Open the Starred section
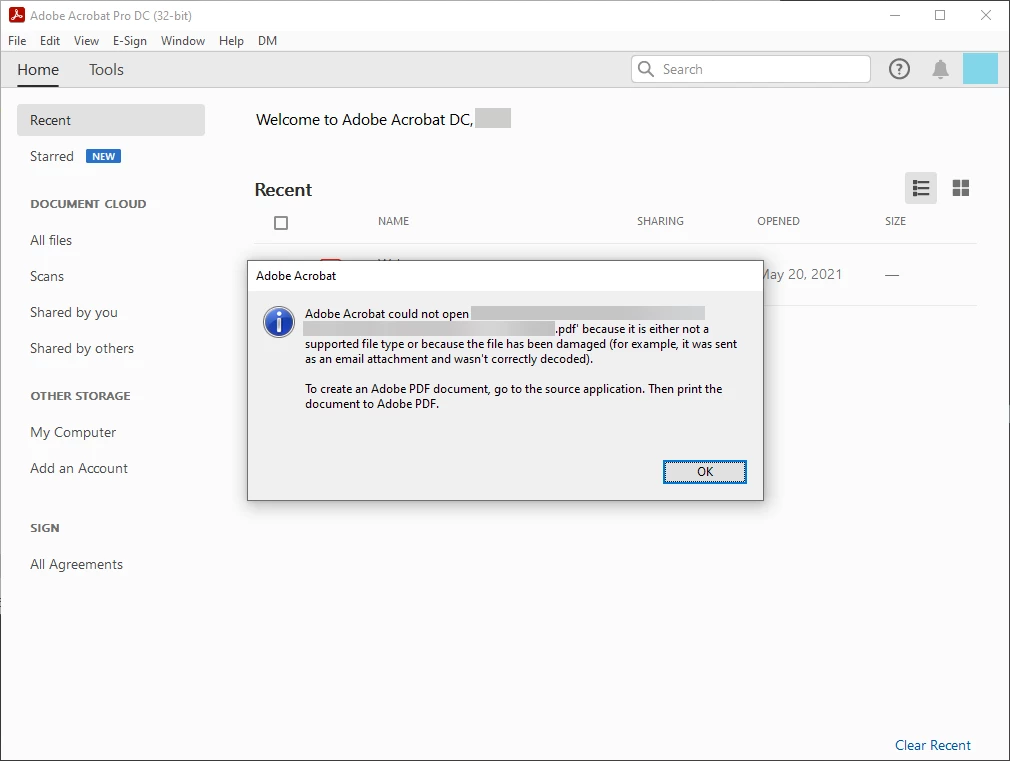1010x761 pixels. pos(52,157)
